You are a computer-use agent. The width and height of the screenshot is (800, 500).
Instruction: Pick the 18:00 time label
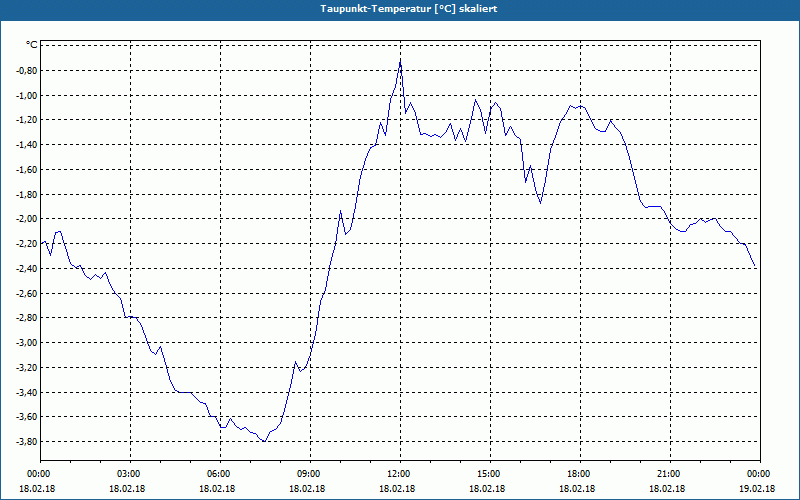(x=580, y=474)
